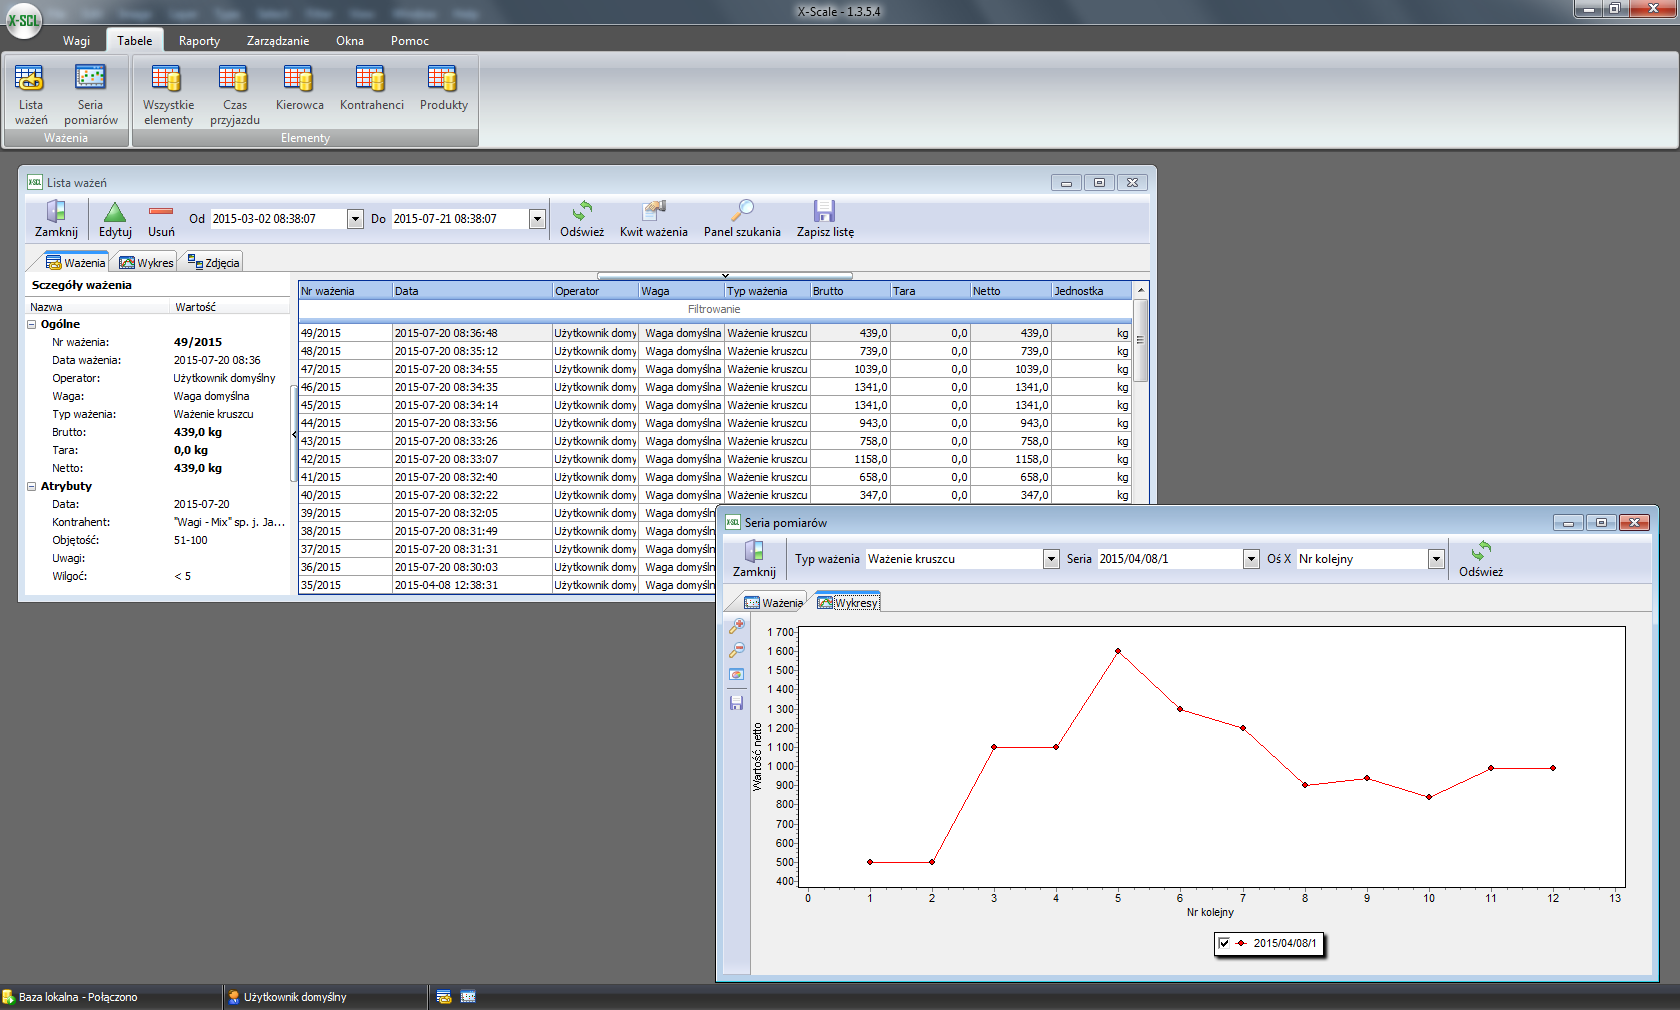The width and height of the screenshot is (1680, 1010).
Task: Click the zoom in magnifier on chart
Action: (737, 626)
